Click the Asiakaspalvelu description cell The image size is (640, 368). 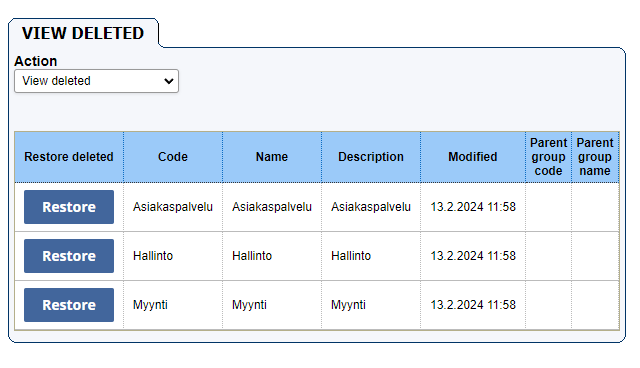click(371, 207)
